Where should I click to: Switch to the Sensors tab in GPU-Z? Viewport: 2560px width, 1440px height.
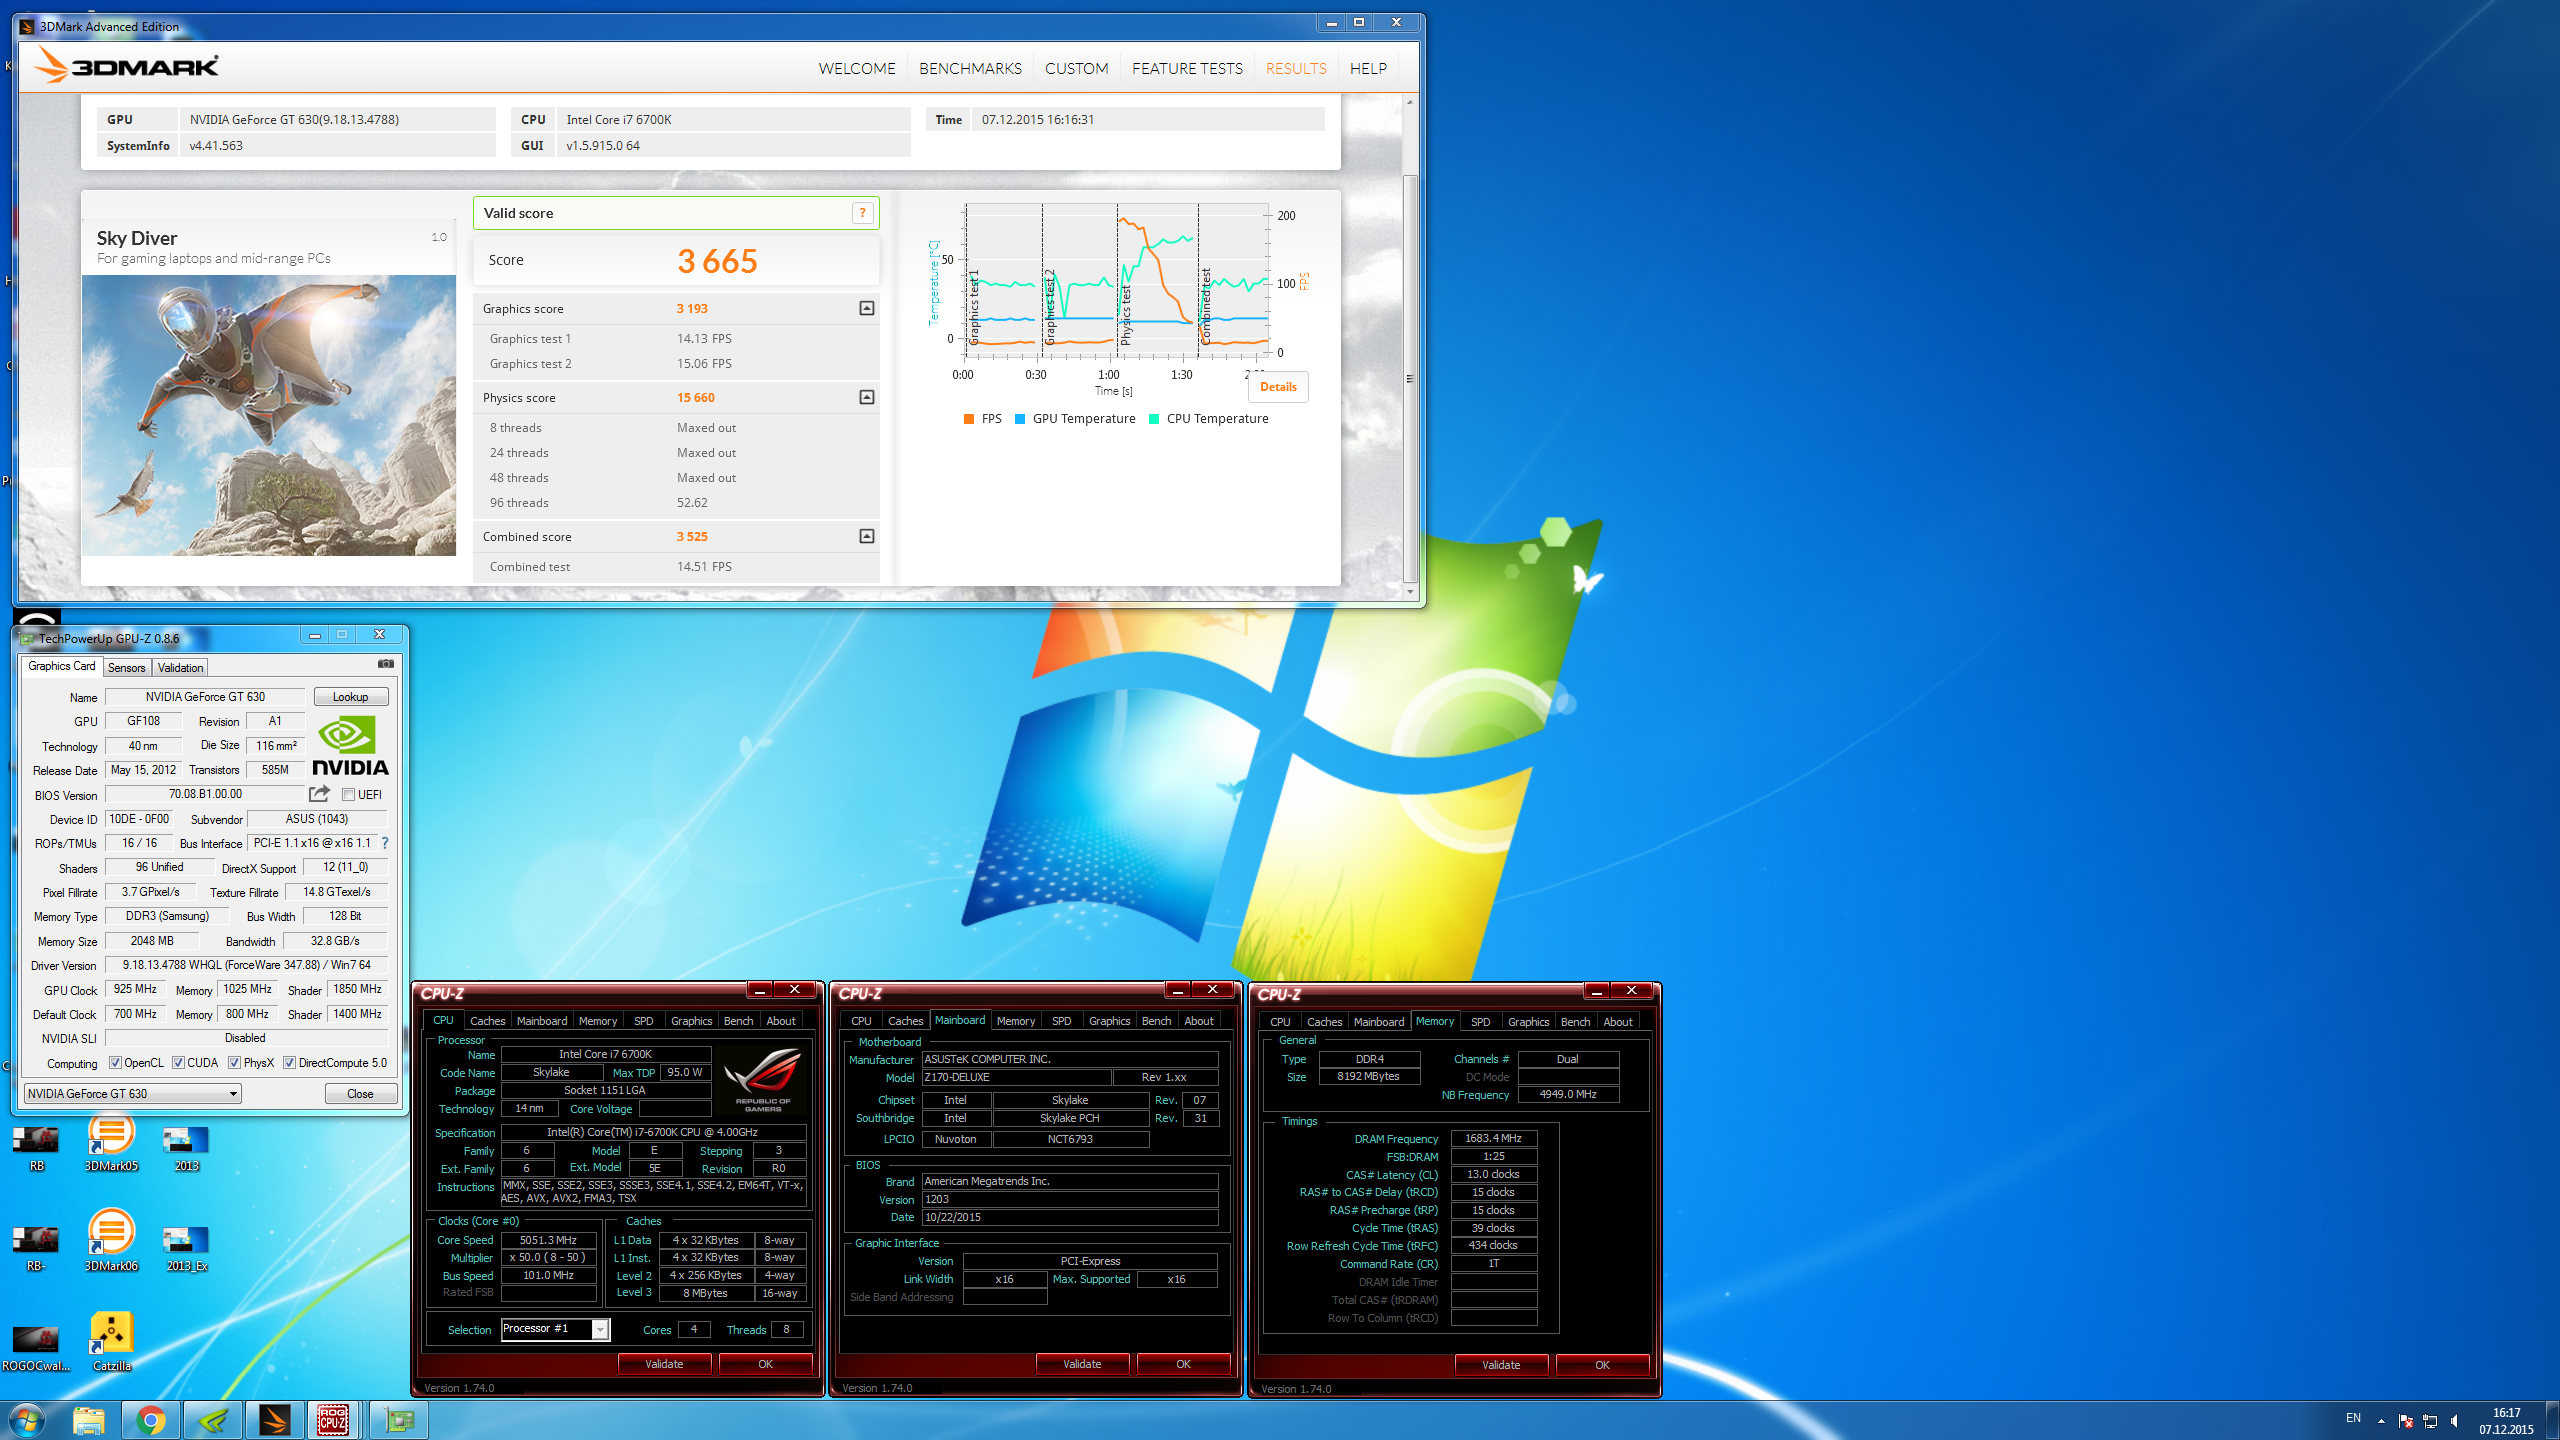127,667
